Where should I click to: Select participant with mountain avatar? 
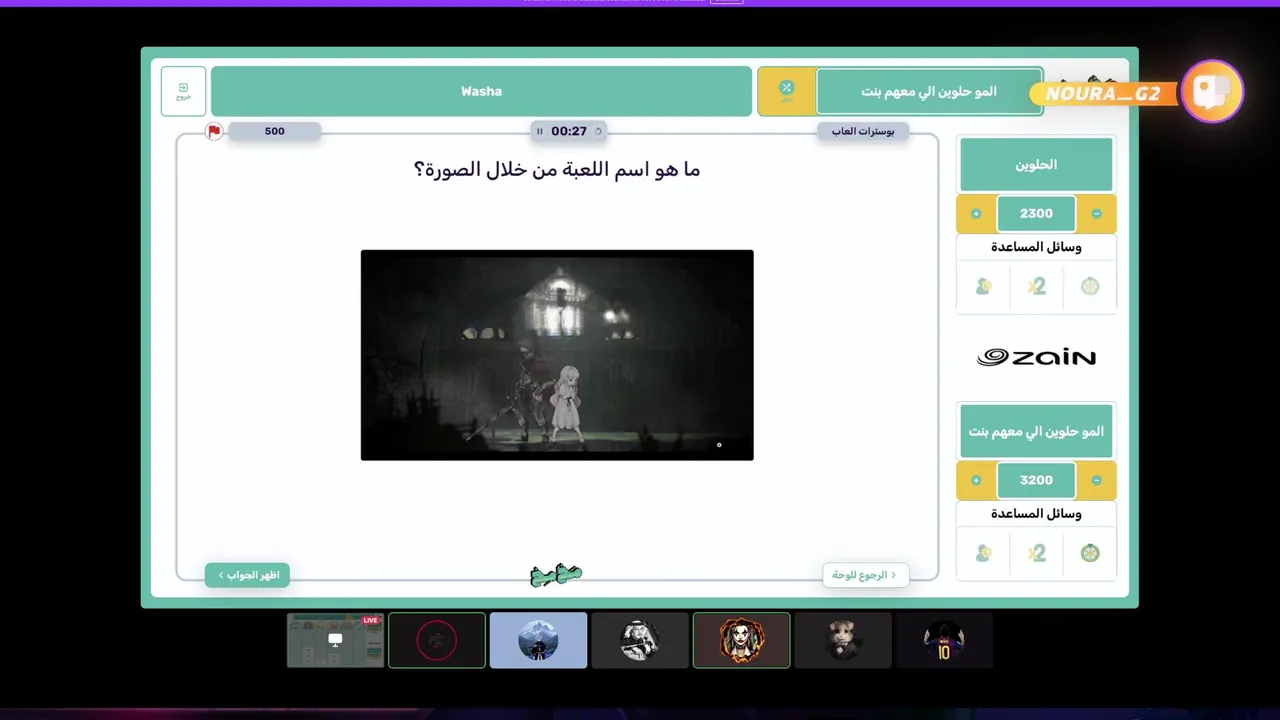(x=538, y=640)
